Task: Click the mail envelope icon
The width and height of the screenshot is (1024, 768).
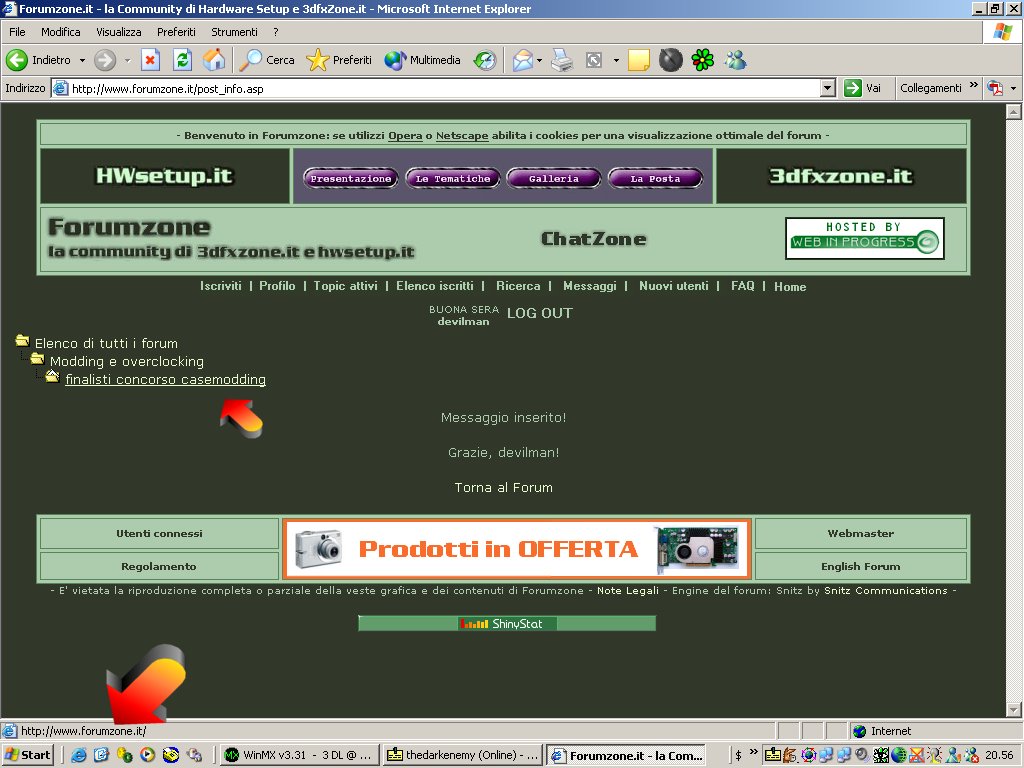Action: (522, 60)
